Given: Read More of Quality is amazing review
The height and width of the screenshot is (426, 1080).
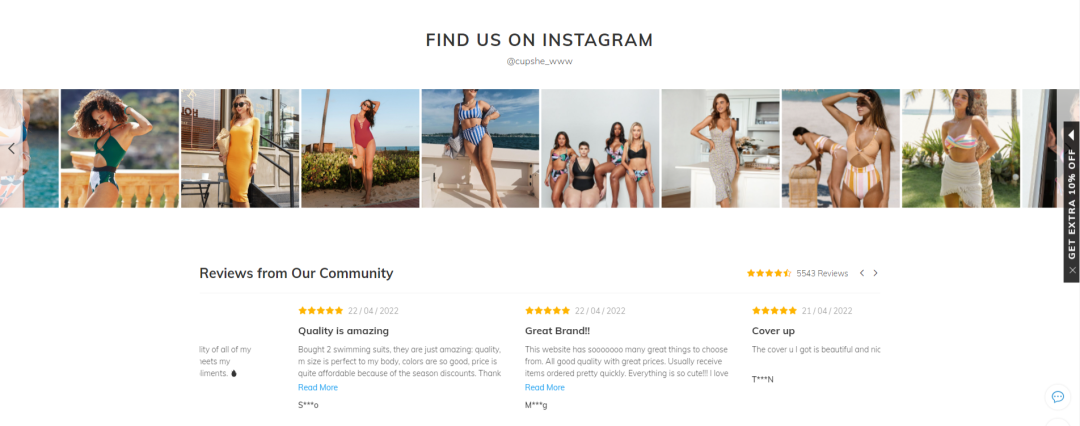Looking at the screenshot, I should coord(318,387).
